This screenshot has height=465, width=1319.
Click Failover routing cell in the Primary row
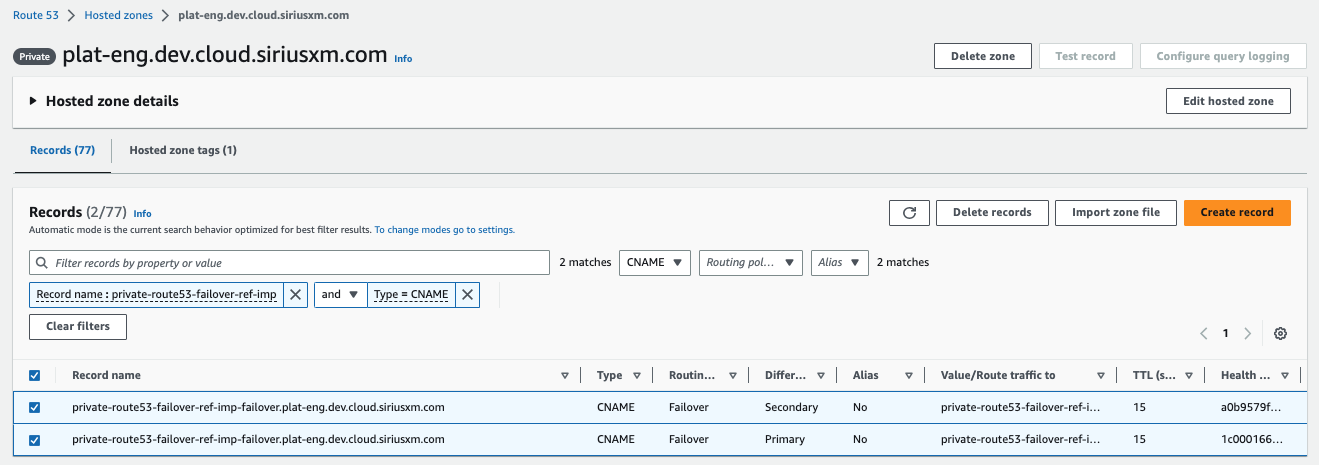point(689,439)
